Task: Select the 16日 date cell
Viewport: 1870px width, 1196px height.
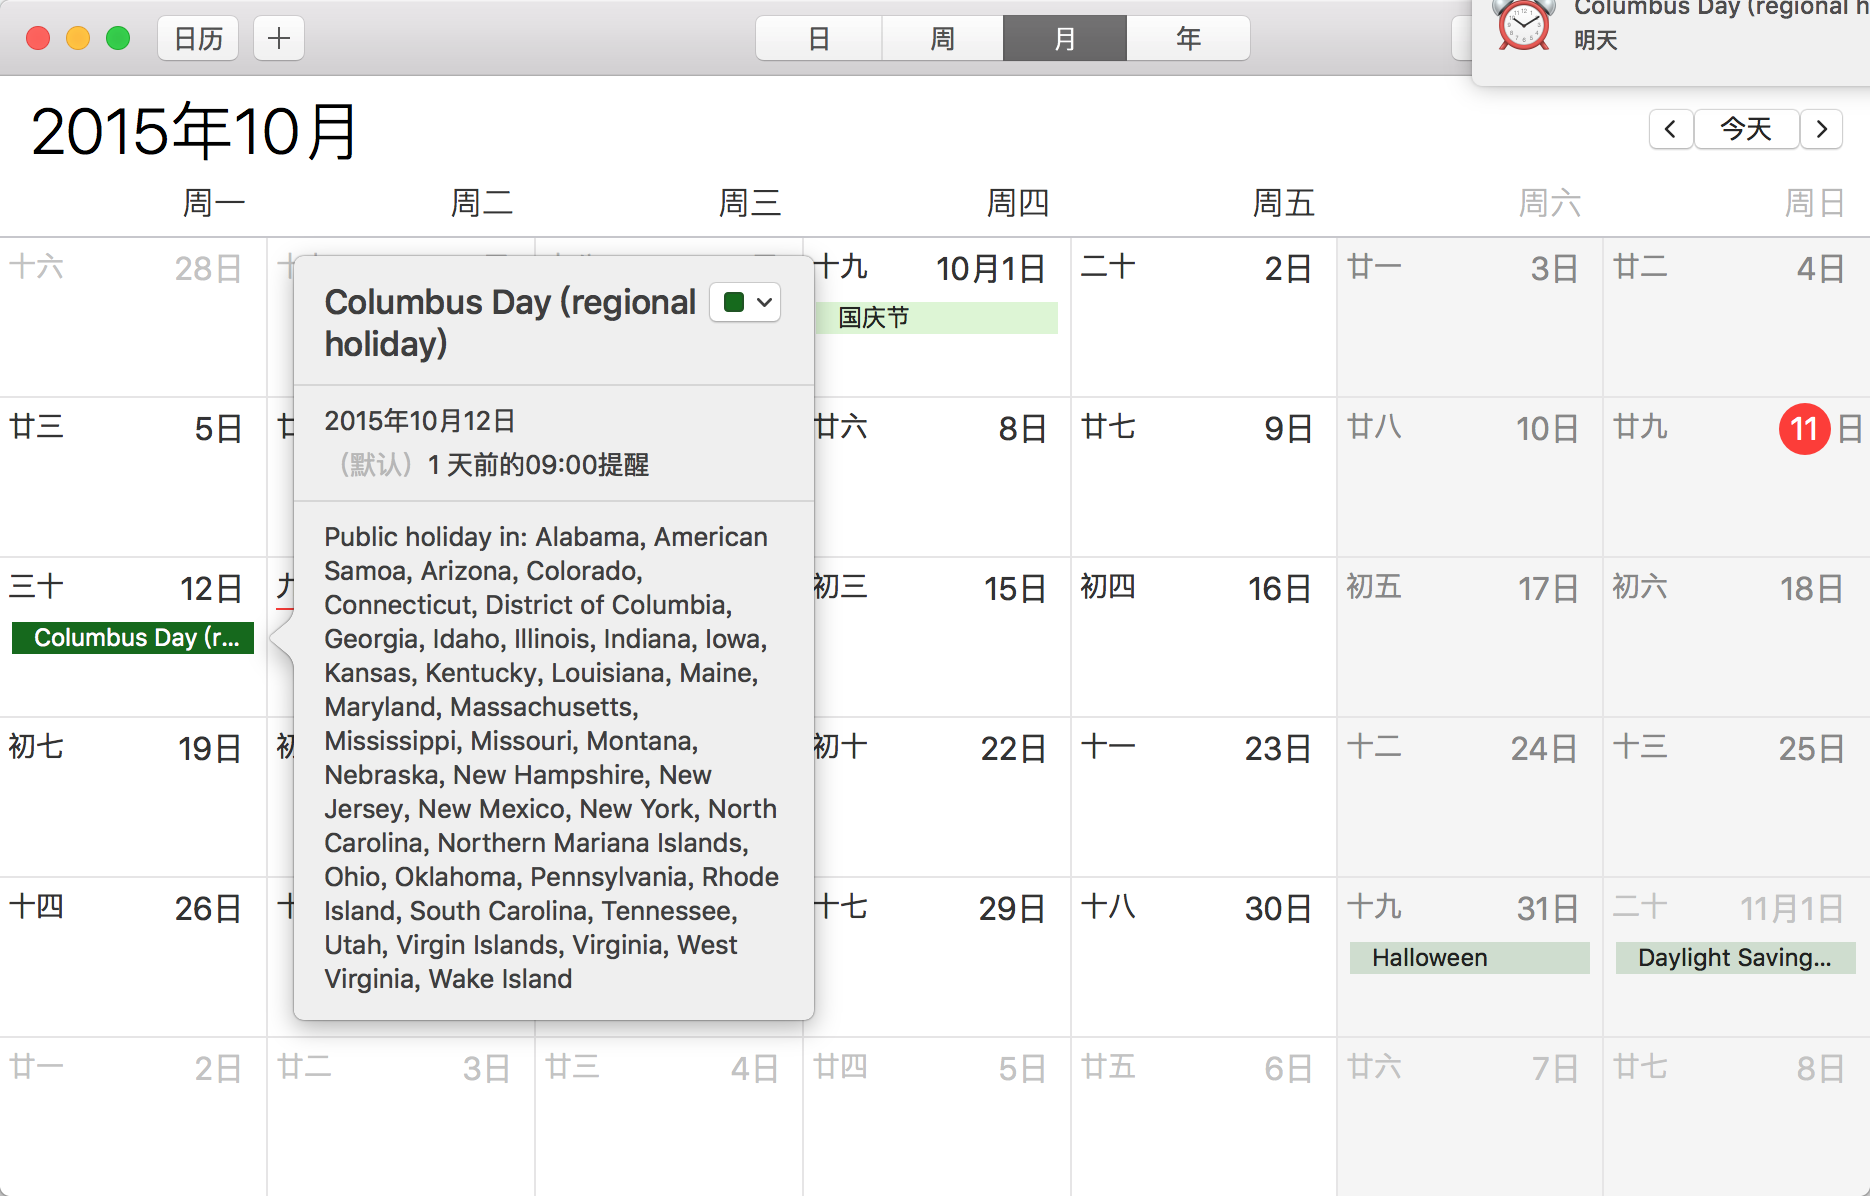Action: click(x=1279, y=589)
